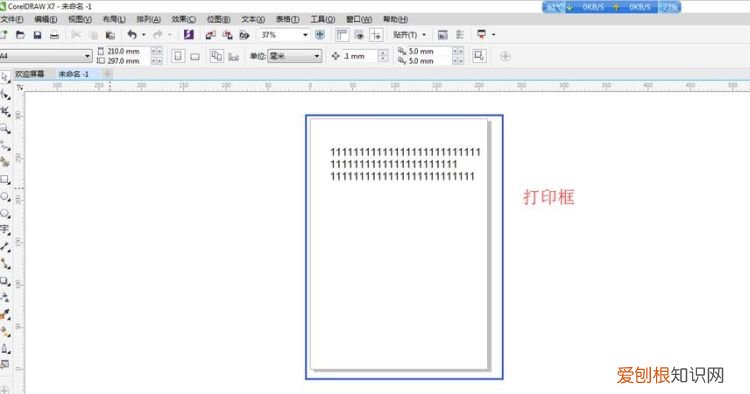The image size is (750, 394).
Task: Select the Polygon tool
Action: (5, 213)
